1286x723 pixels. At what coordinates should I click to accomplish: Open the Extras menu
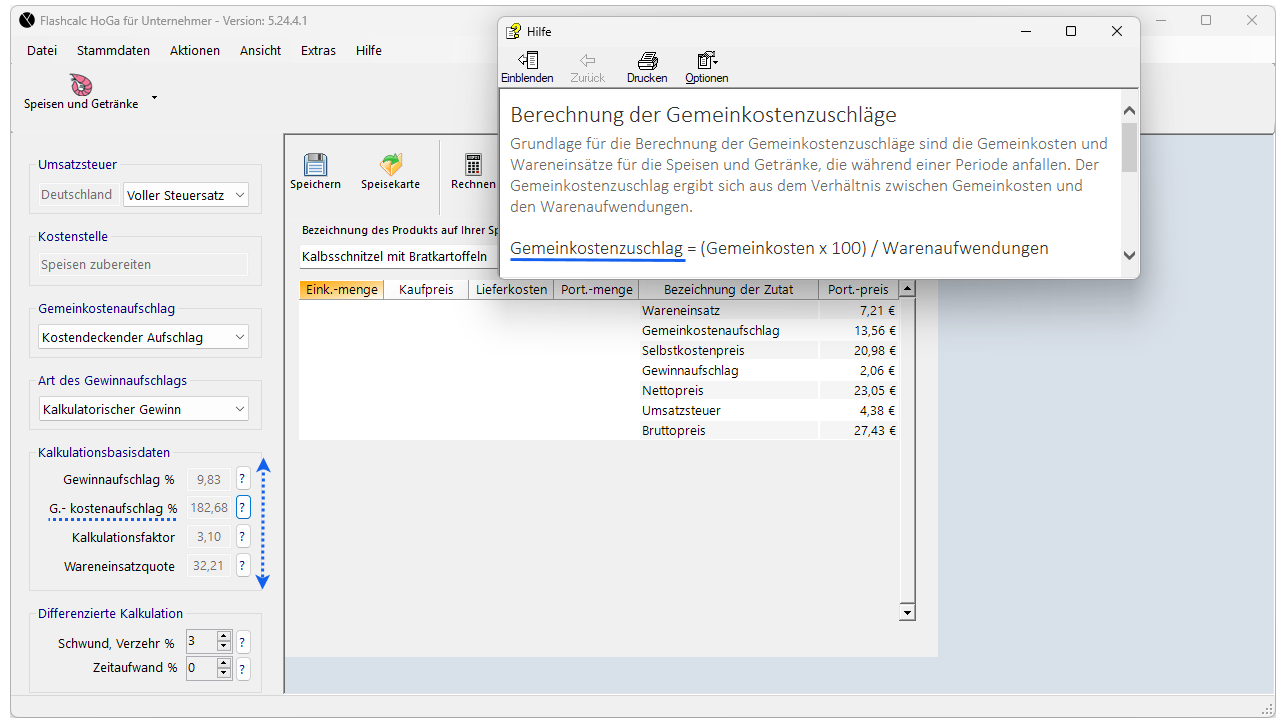[318, 51]
